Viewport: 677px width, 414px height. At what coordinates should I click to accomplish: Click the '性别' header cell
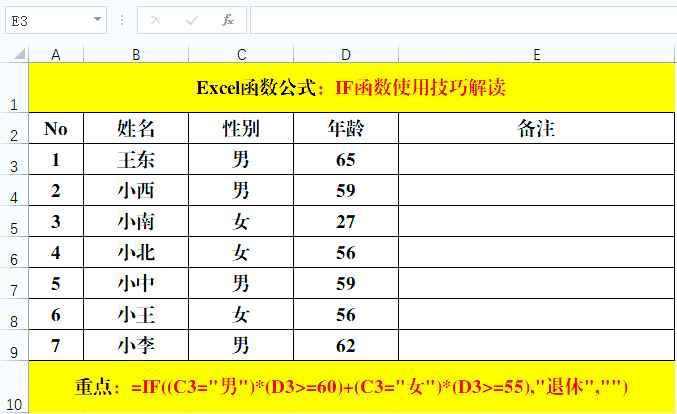(241, 128)
